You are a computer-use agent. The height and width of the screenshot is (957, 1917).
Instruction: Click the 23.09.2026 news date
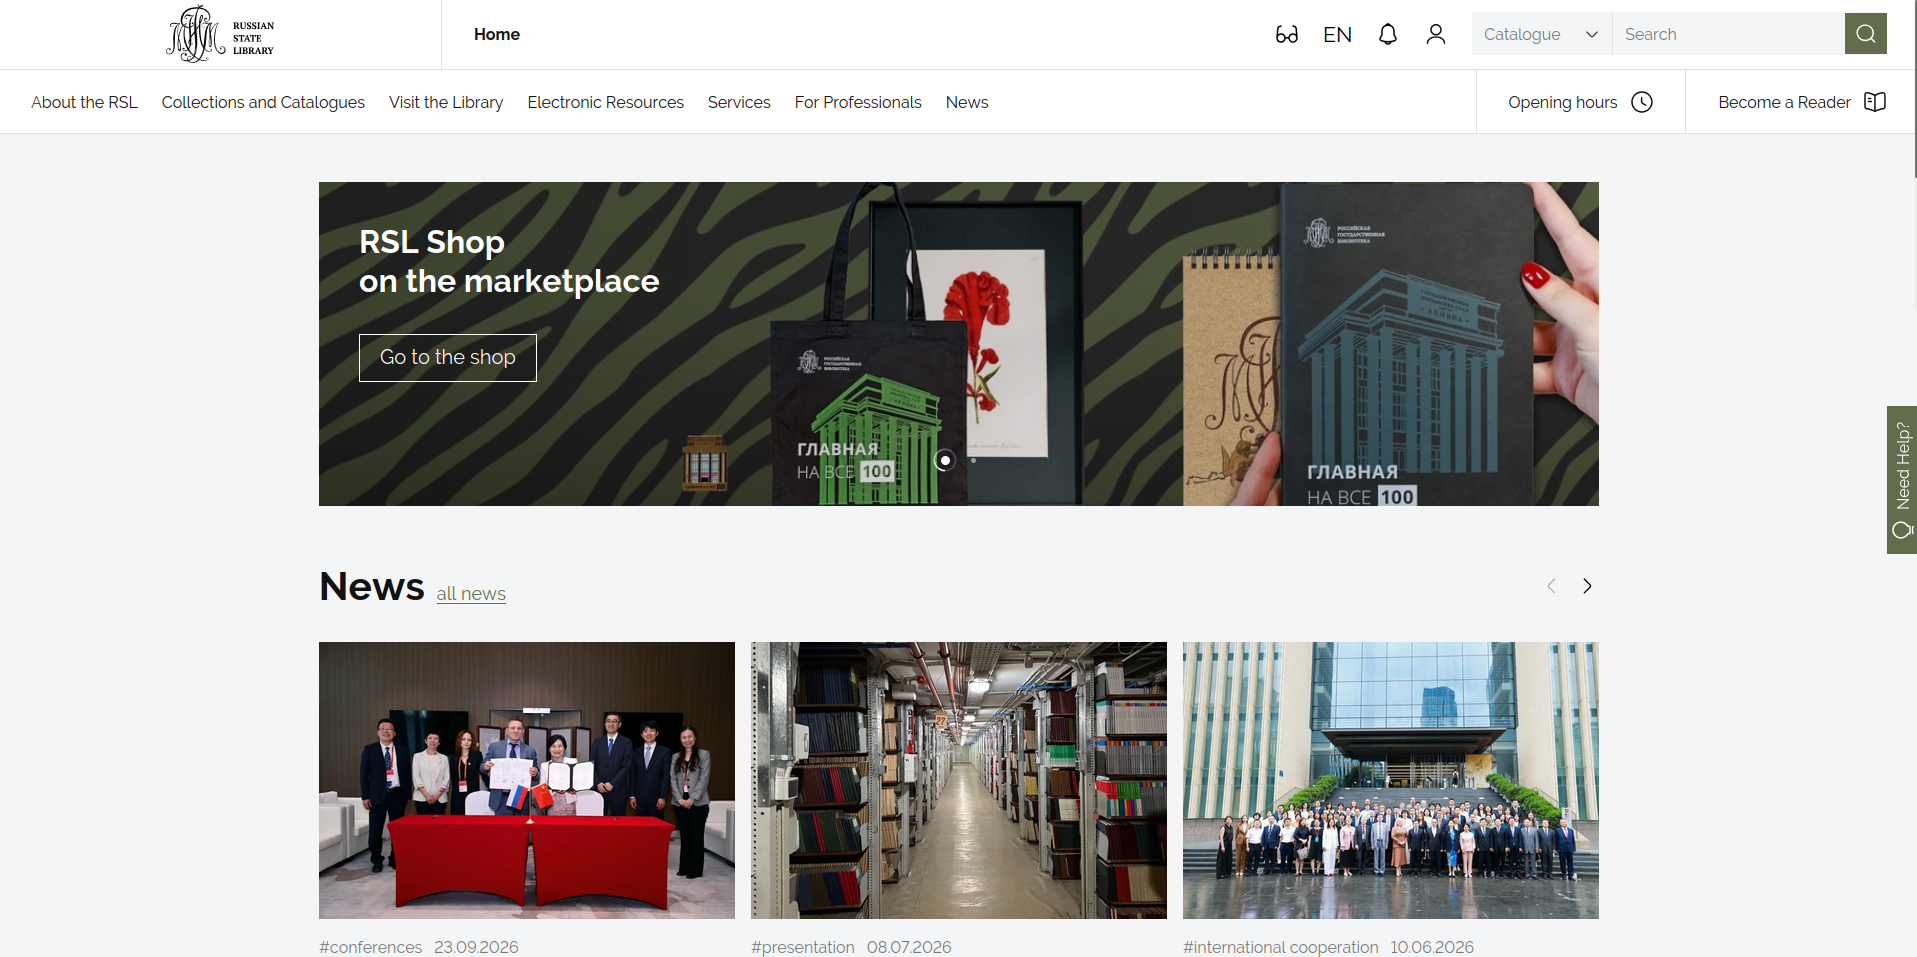coord(476,947)
